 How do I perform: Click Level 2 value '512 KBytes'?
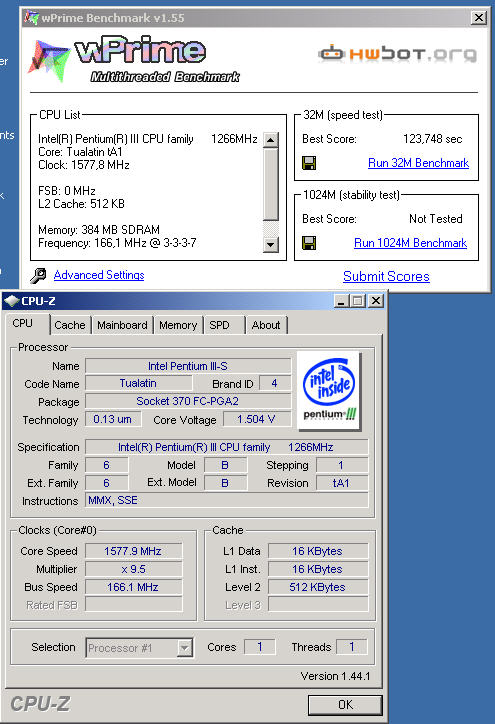318,587
